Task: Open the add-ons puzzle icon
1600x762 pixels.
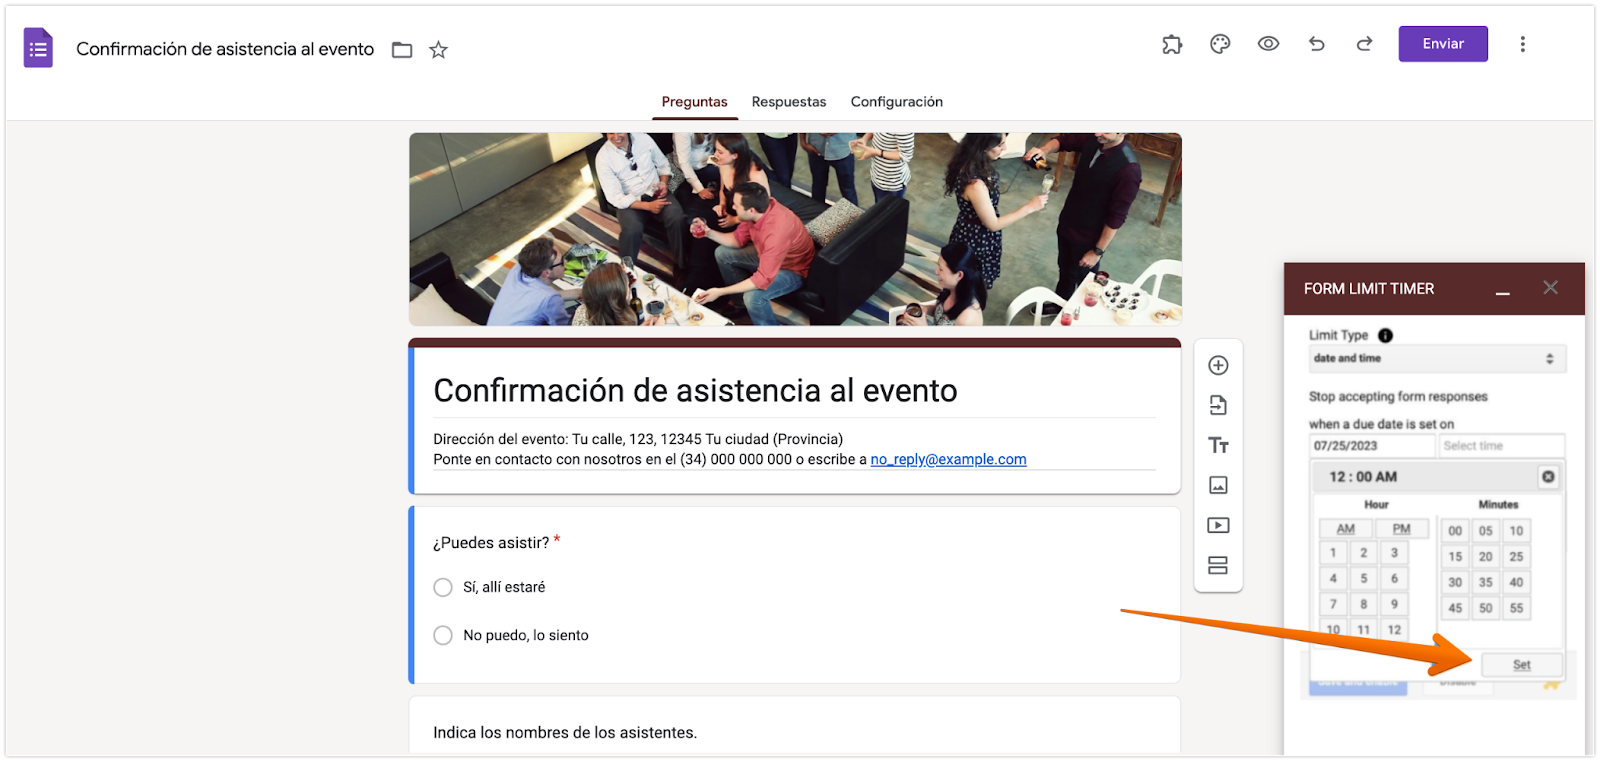Action: tap(1172, 44)
